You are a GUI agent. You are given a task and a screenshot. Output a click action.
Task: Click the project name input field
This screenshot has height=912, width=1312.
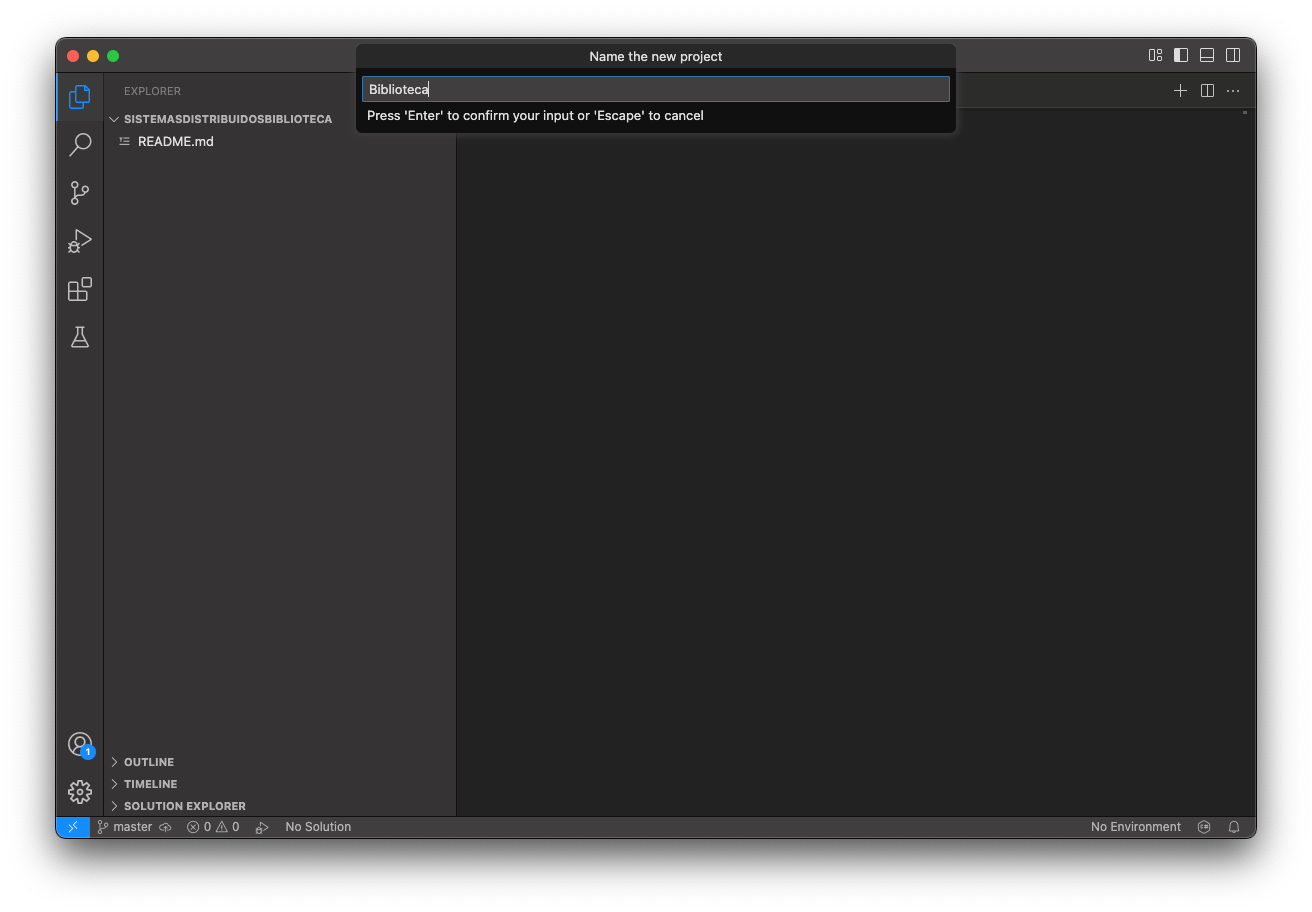655,90
